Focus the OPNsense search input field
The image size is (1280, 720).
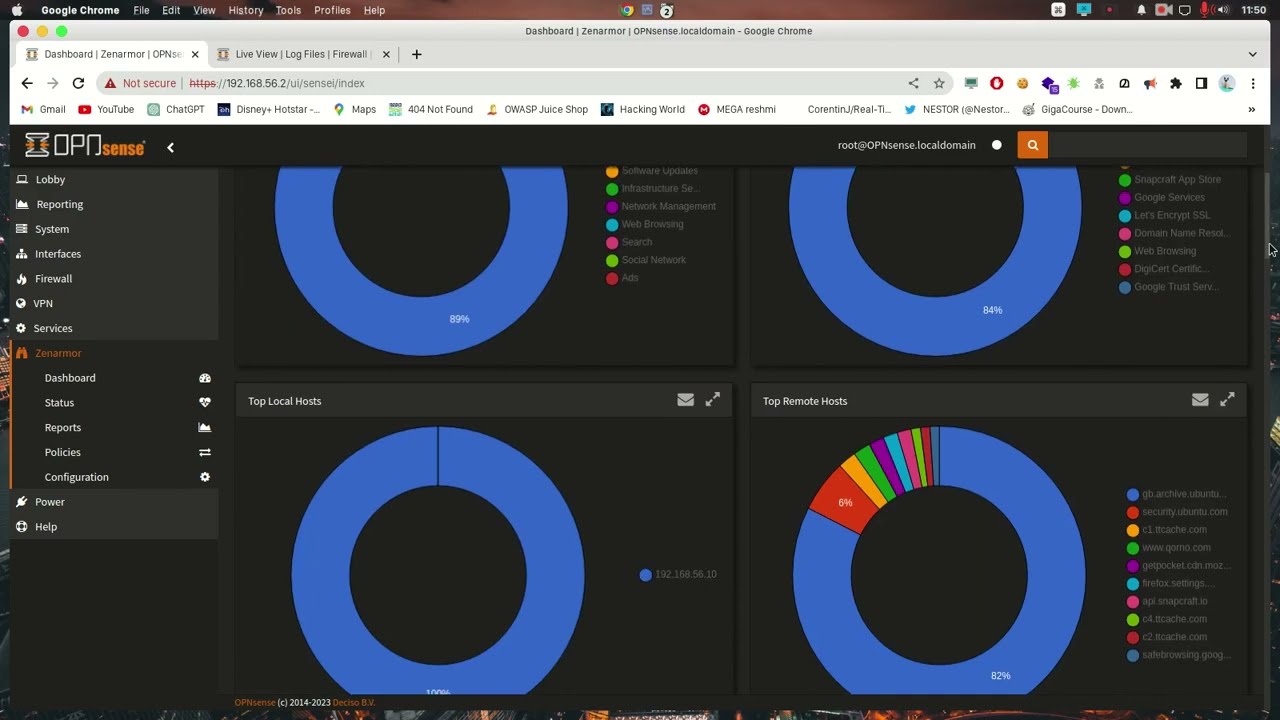click(x=1148, y=145)
